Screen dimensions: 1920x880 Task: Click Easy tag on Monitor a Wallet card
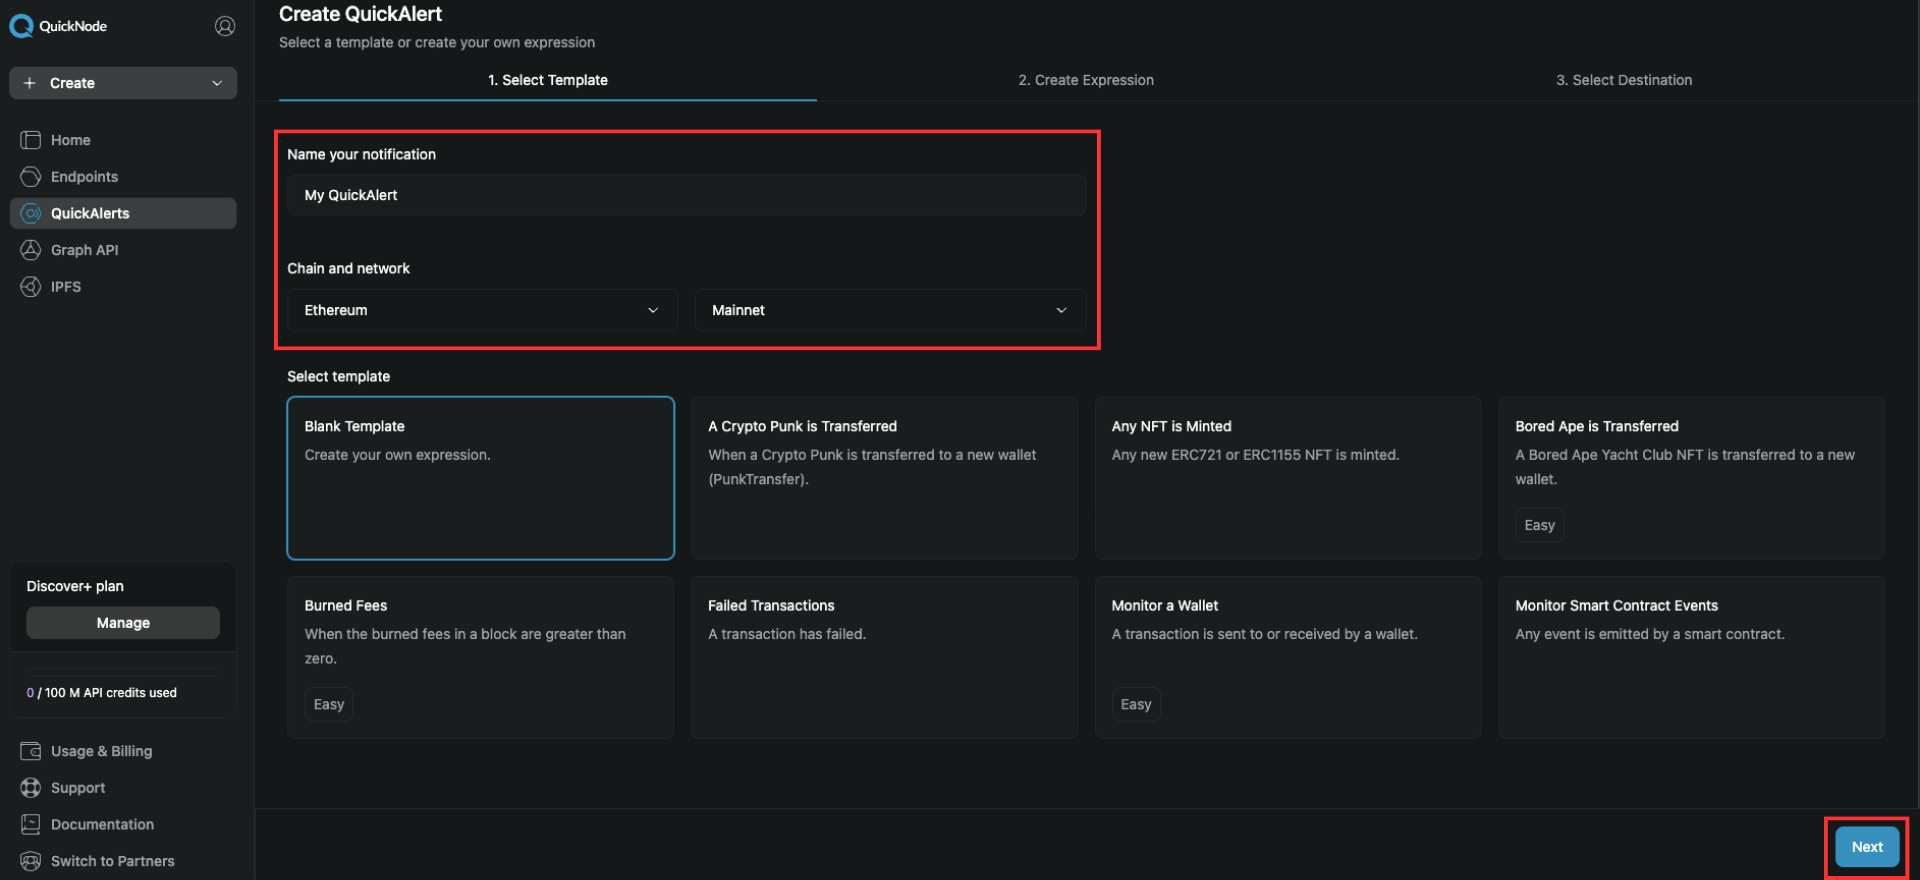coord(1136,704)
